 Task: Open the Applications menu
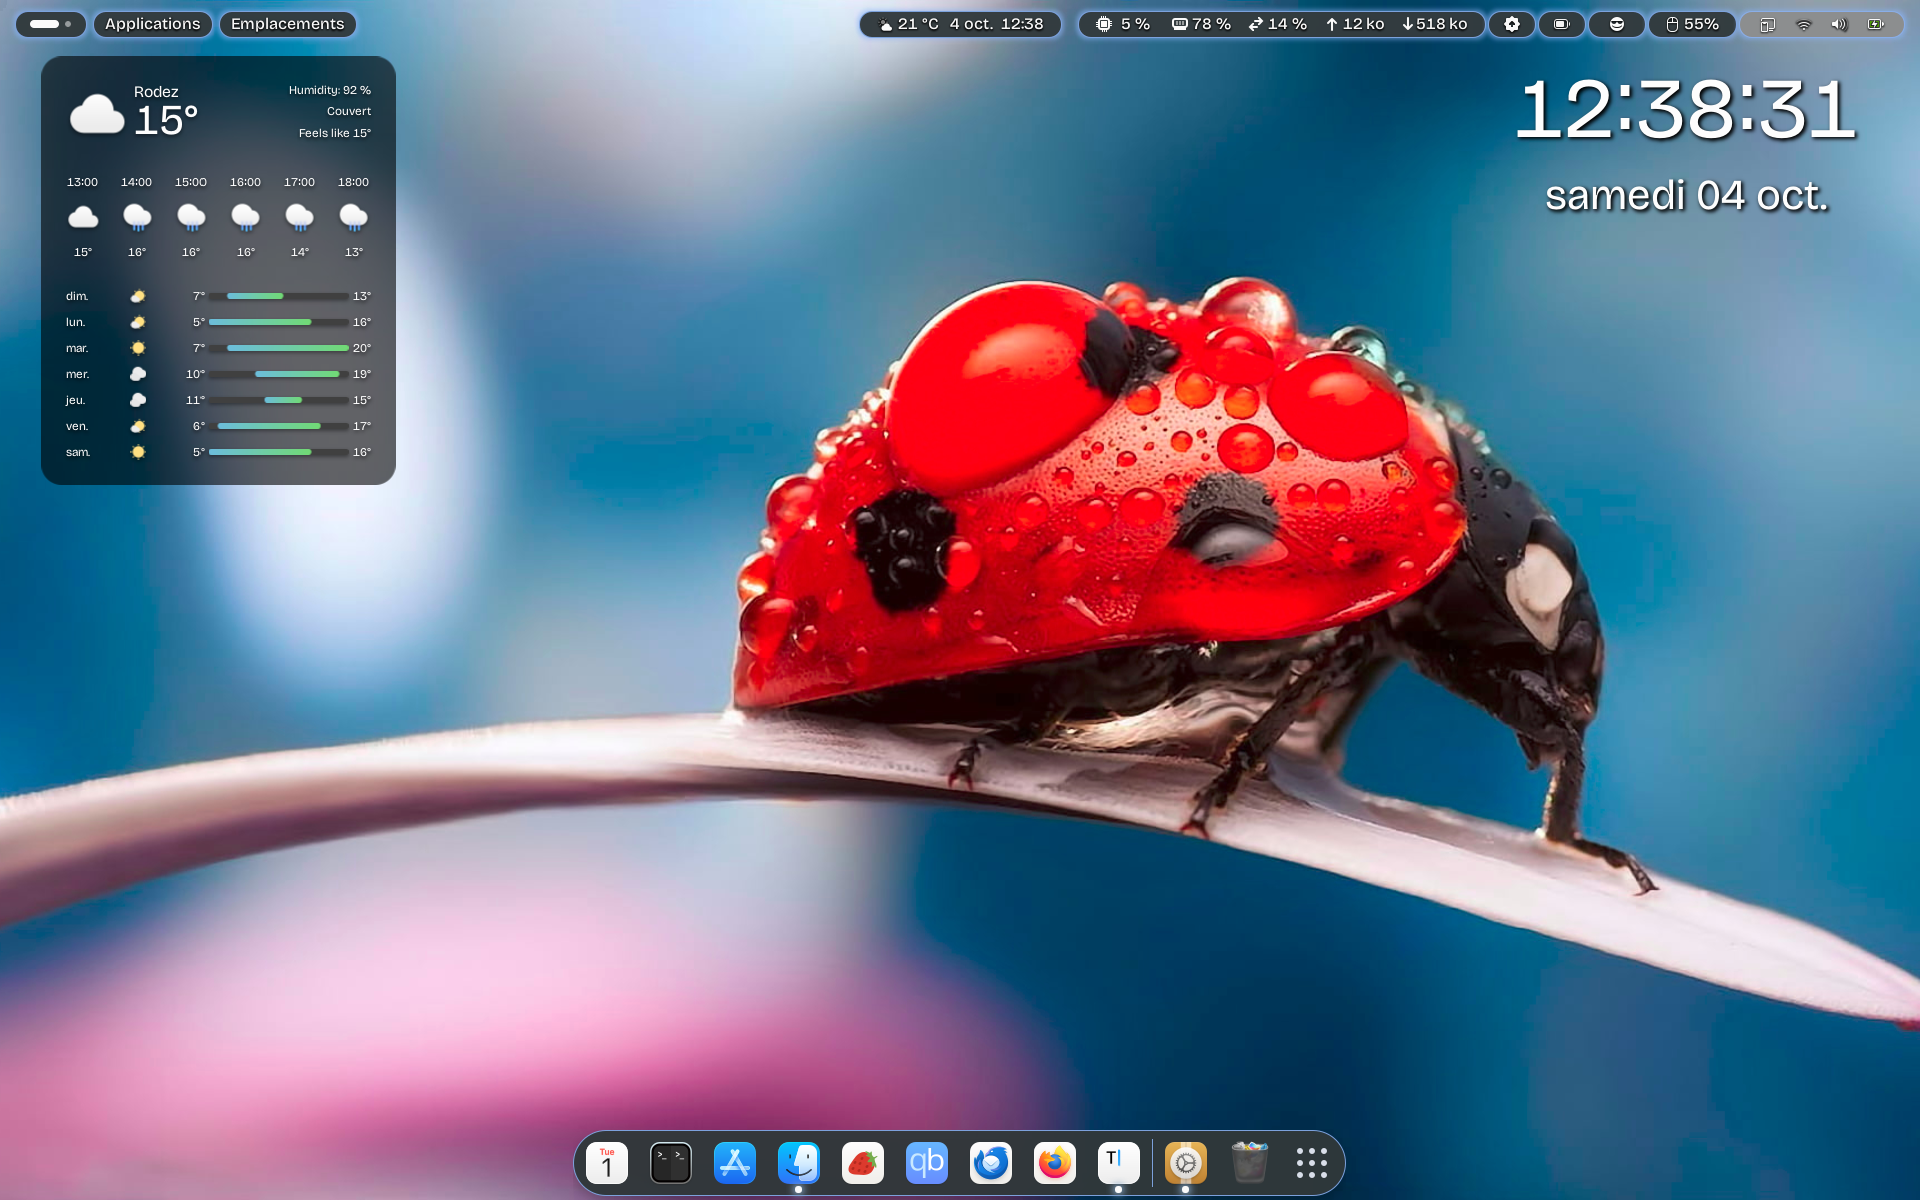(x=152, y=24)
